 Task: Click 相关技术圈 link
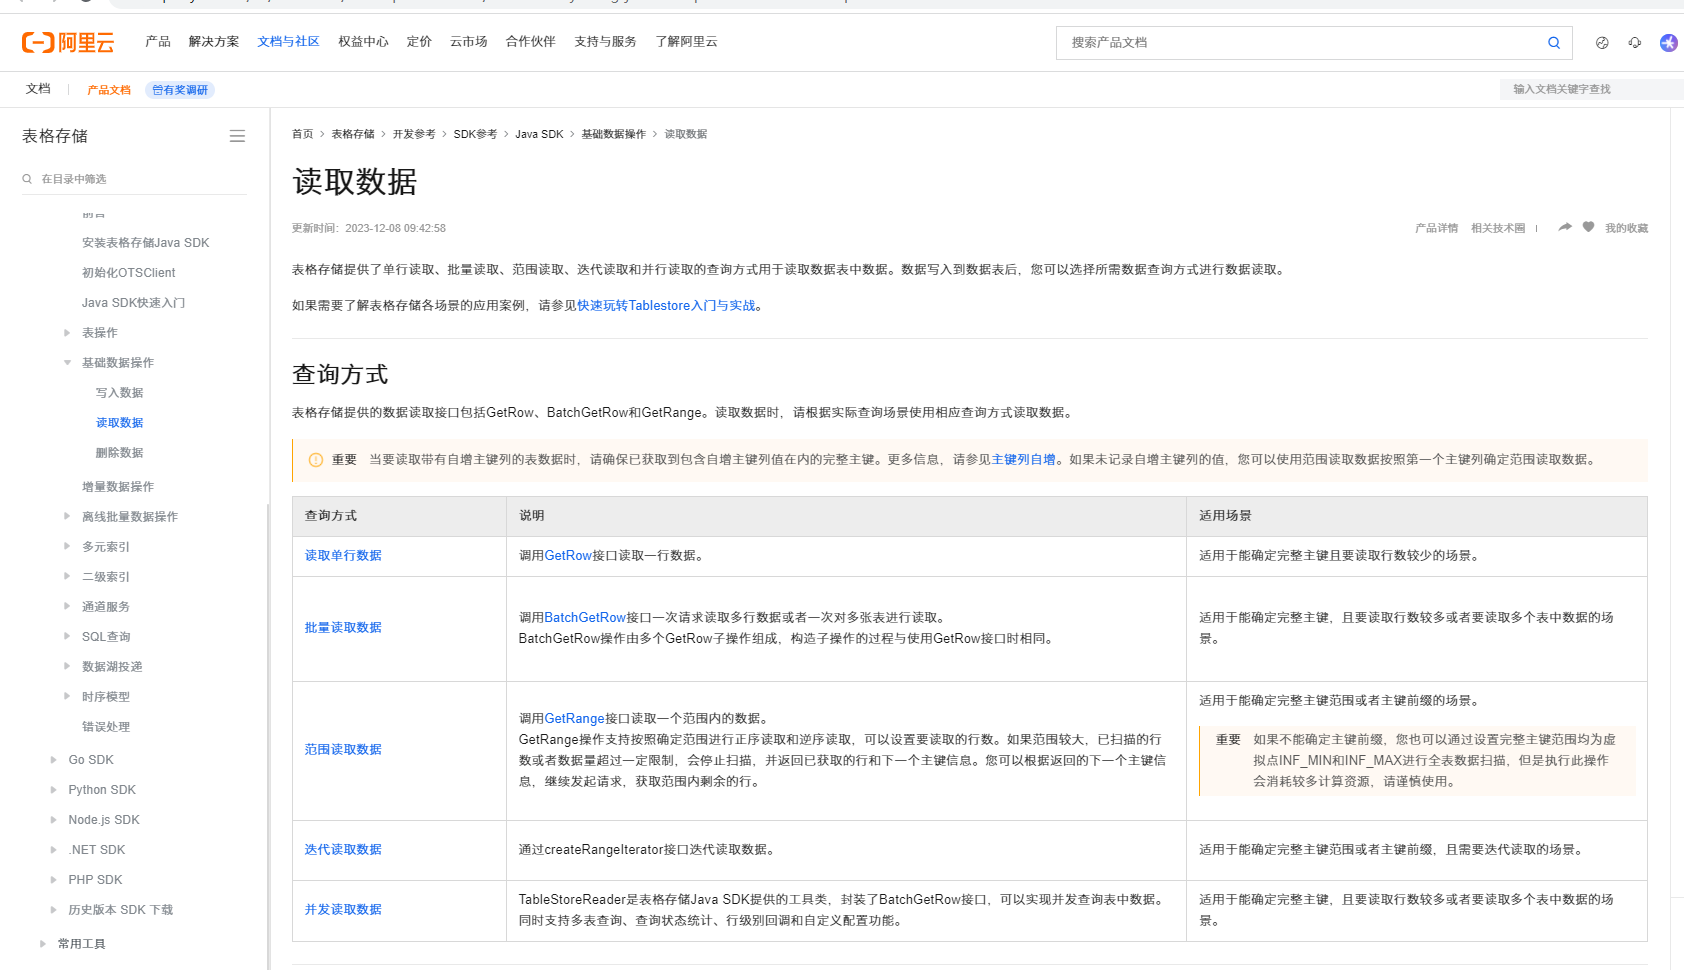pos(1498,228)
